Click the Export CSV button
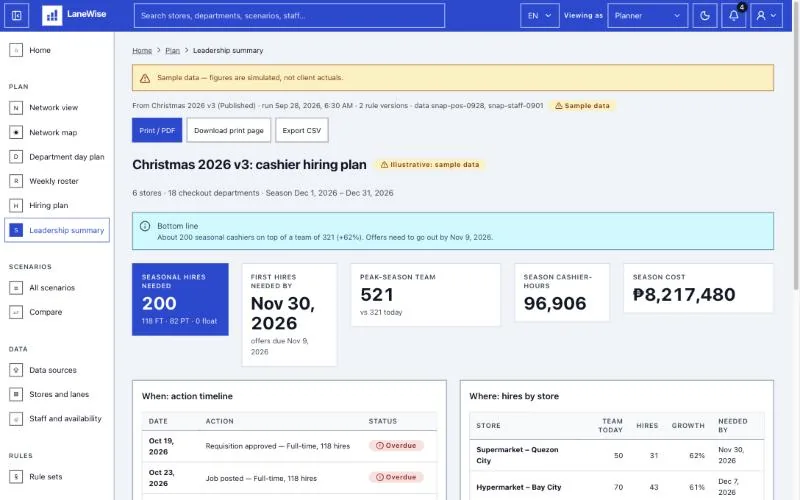 302,131
